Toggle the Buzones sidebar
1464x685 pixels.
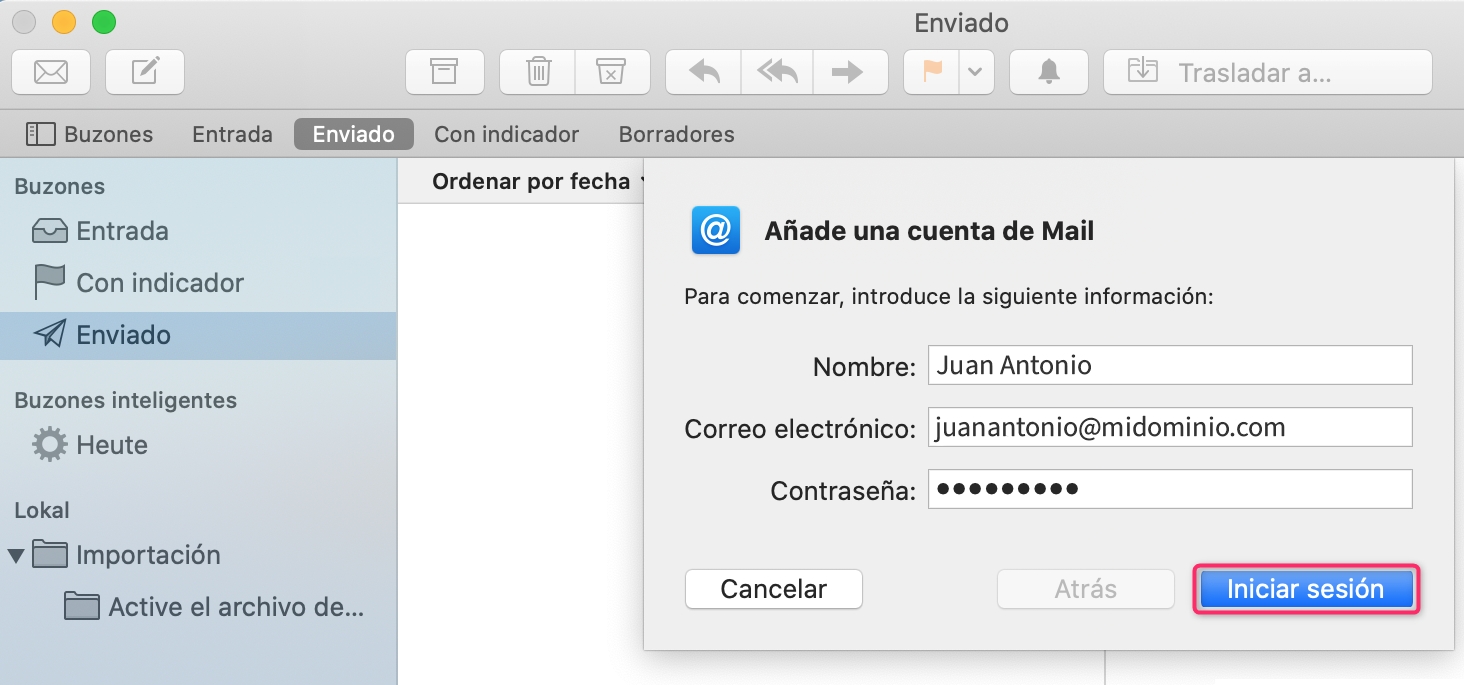point(89,134)
